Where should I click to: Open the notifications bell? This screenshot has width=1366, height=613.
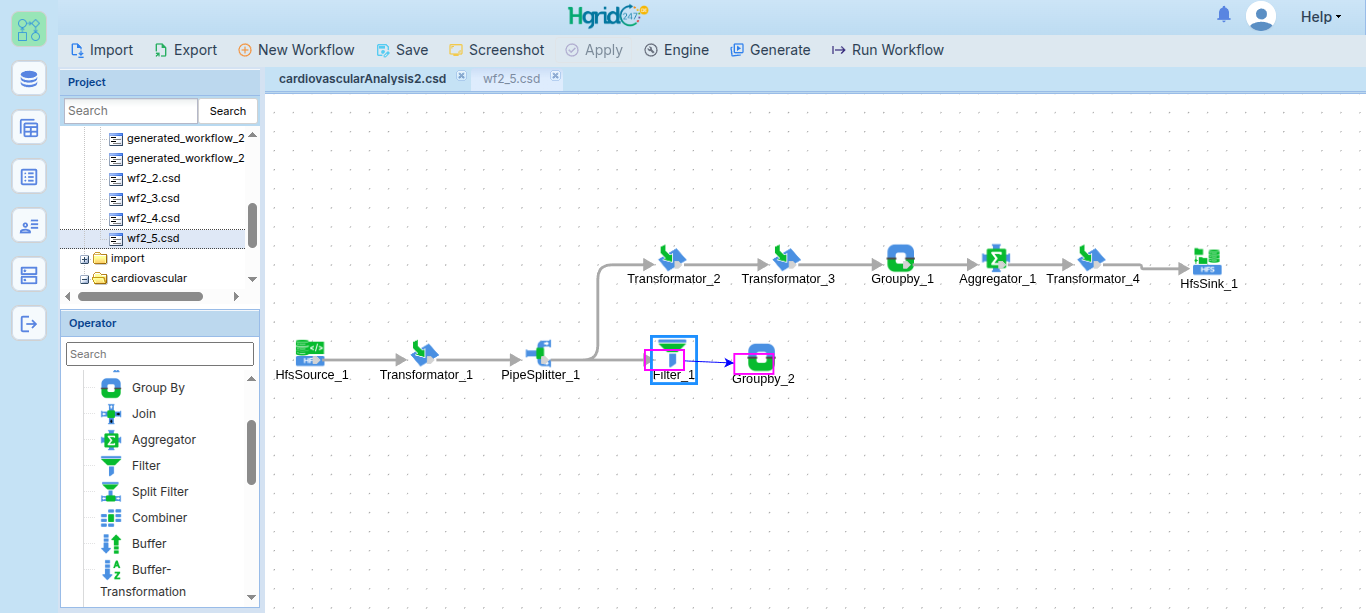click(x=1224, y=15)
